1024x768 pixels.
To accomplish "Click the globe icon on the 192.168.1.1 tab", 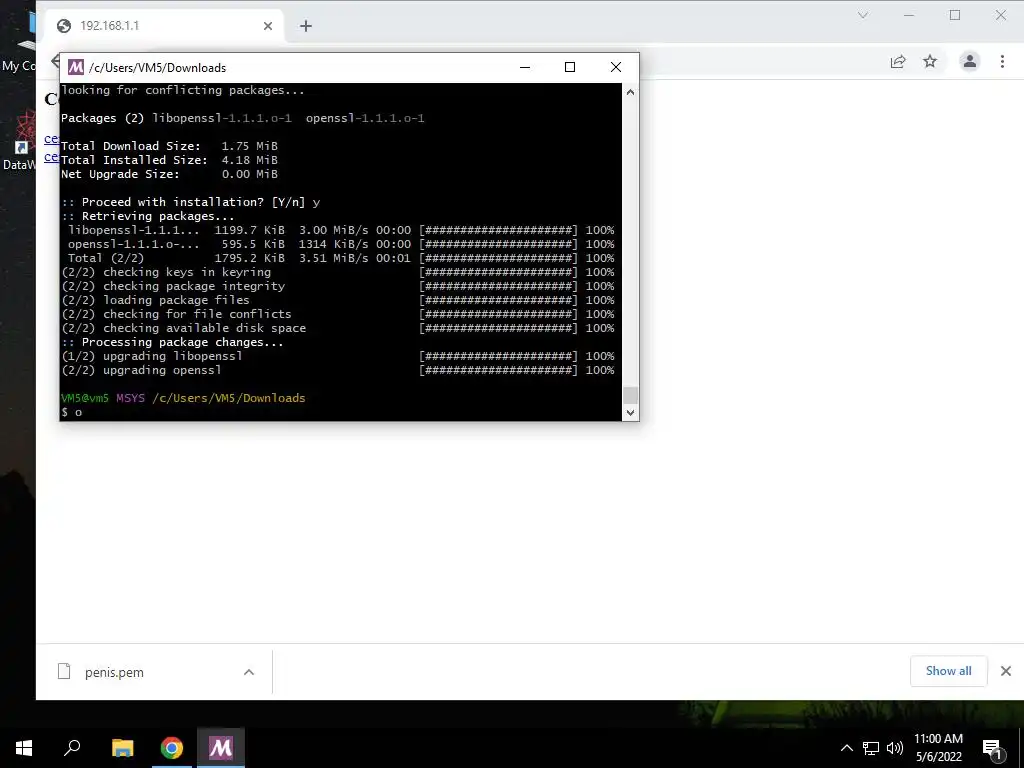I will [x=64, y=26].
